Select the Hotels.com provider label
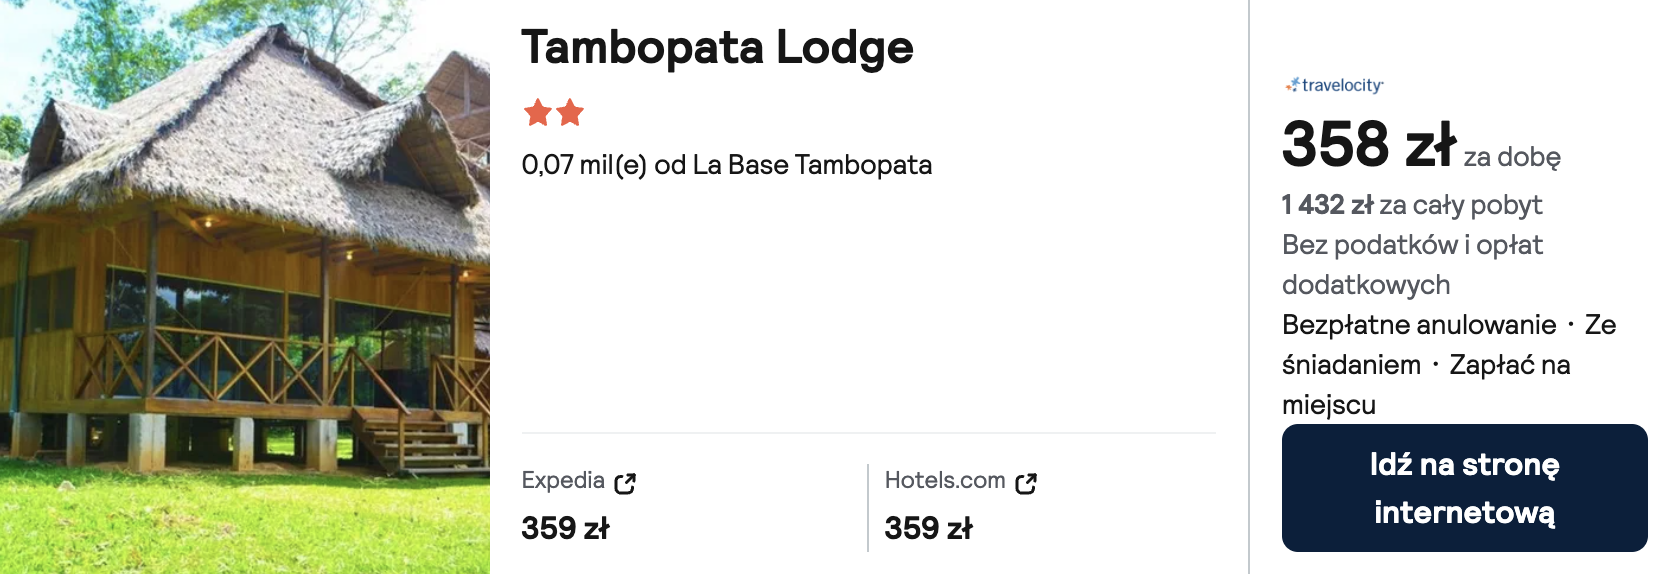 coord(945,480)
